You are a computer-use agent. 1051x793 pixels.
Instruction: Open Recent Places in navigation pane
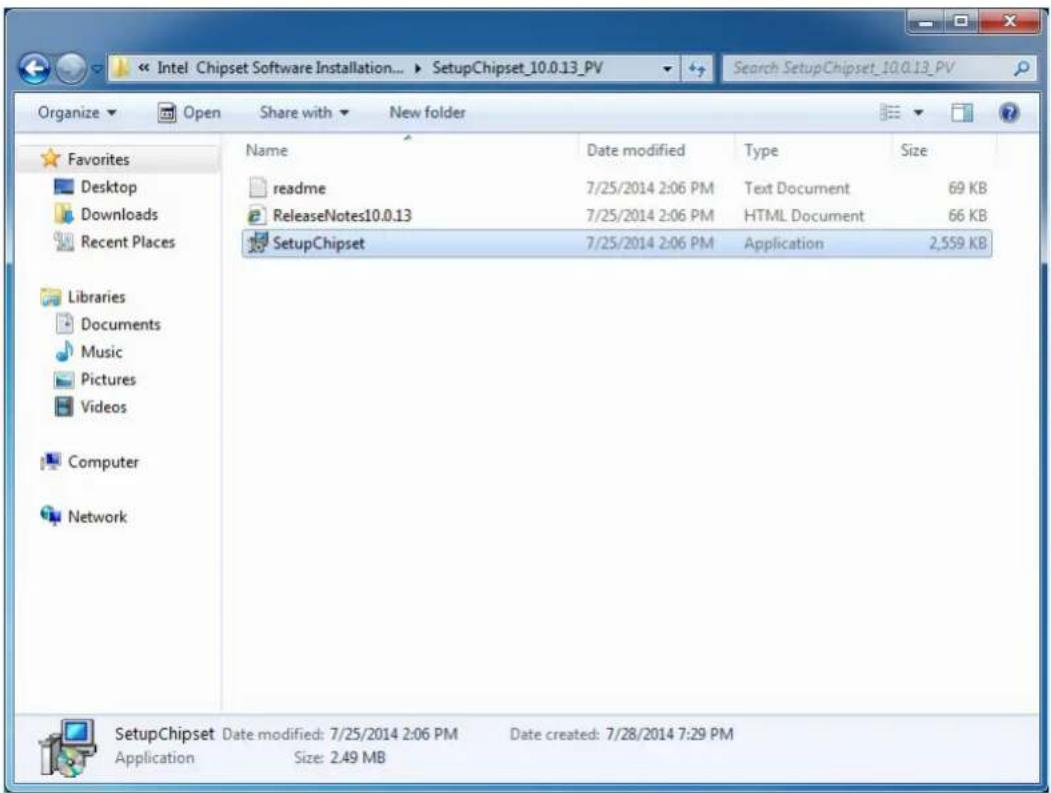click(127, 242)
